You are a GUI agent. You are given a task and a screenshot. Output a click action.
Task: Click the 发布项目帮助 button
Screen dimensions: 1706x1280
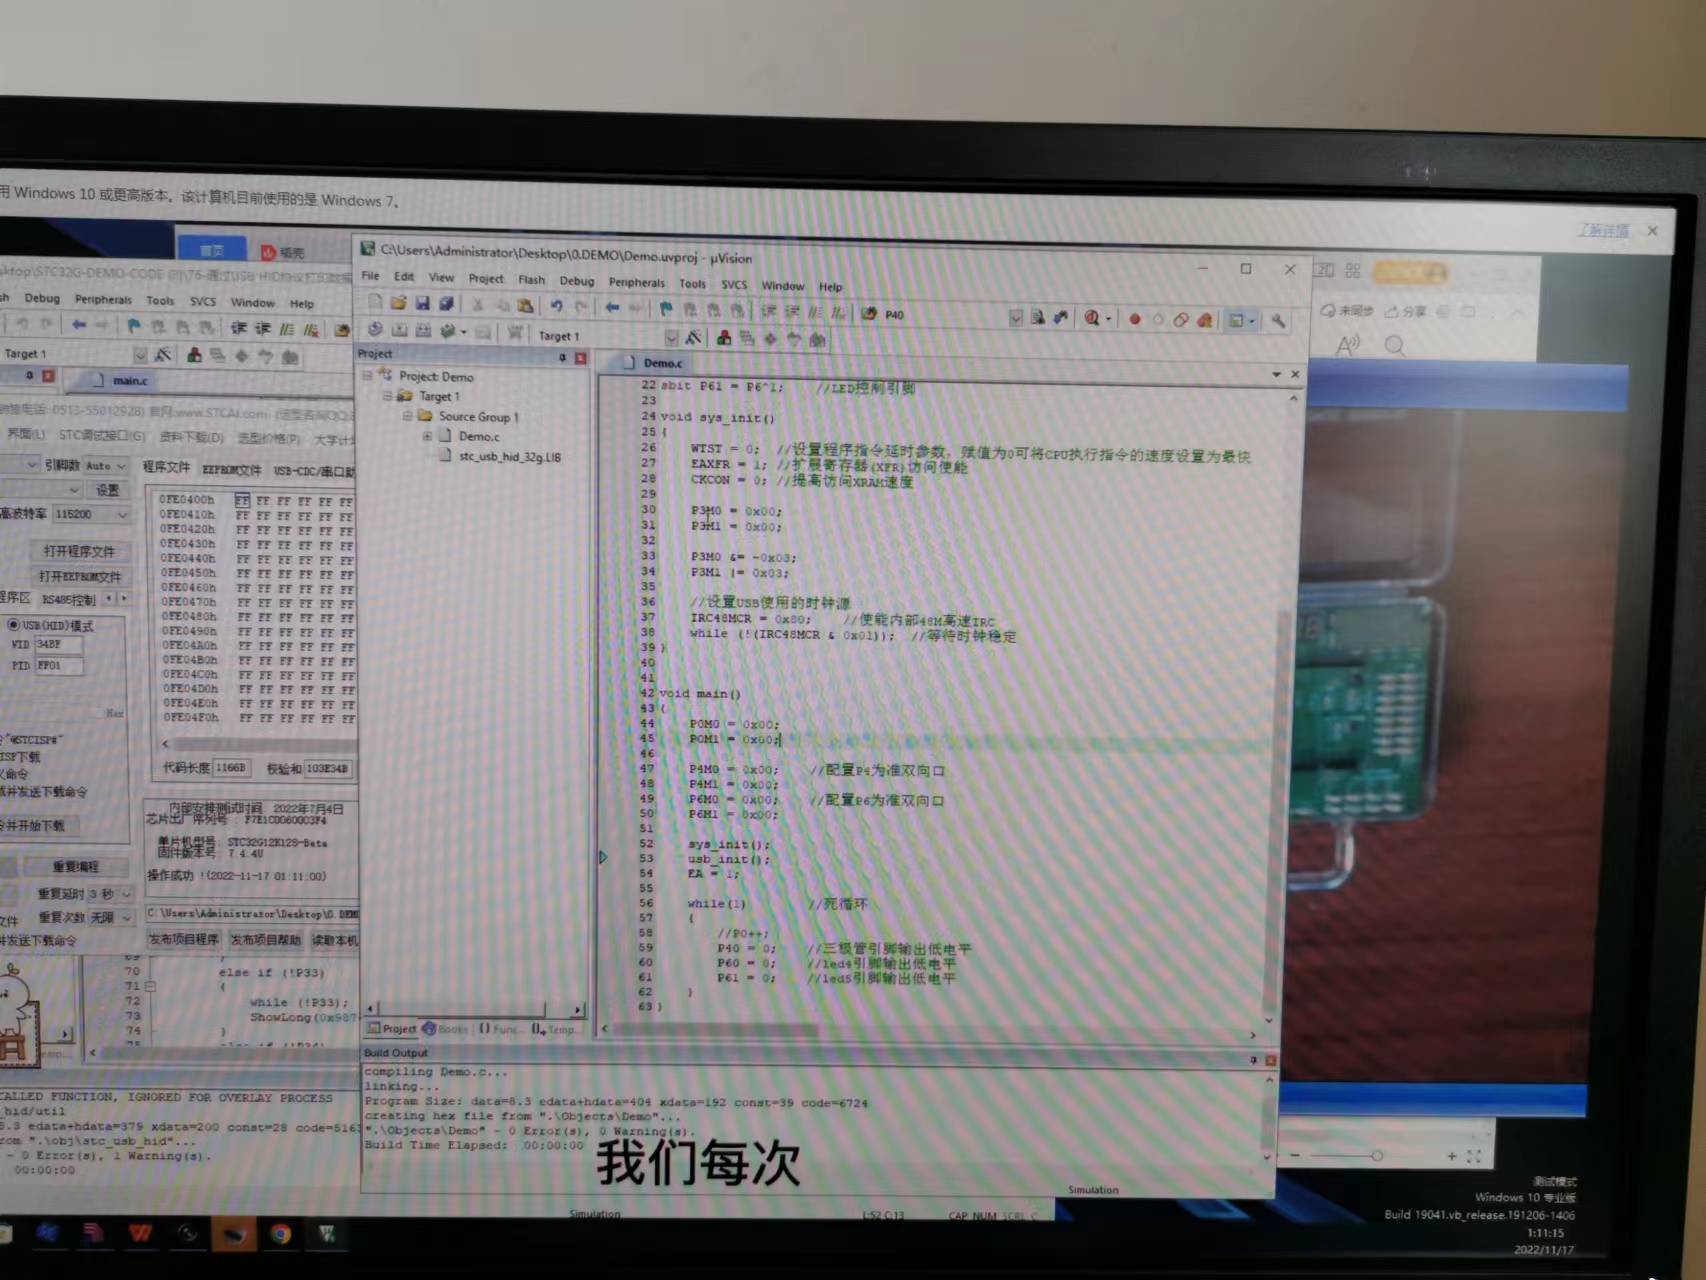click(x=265, y=940)
